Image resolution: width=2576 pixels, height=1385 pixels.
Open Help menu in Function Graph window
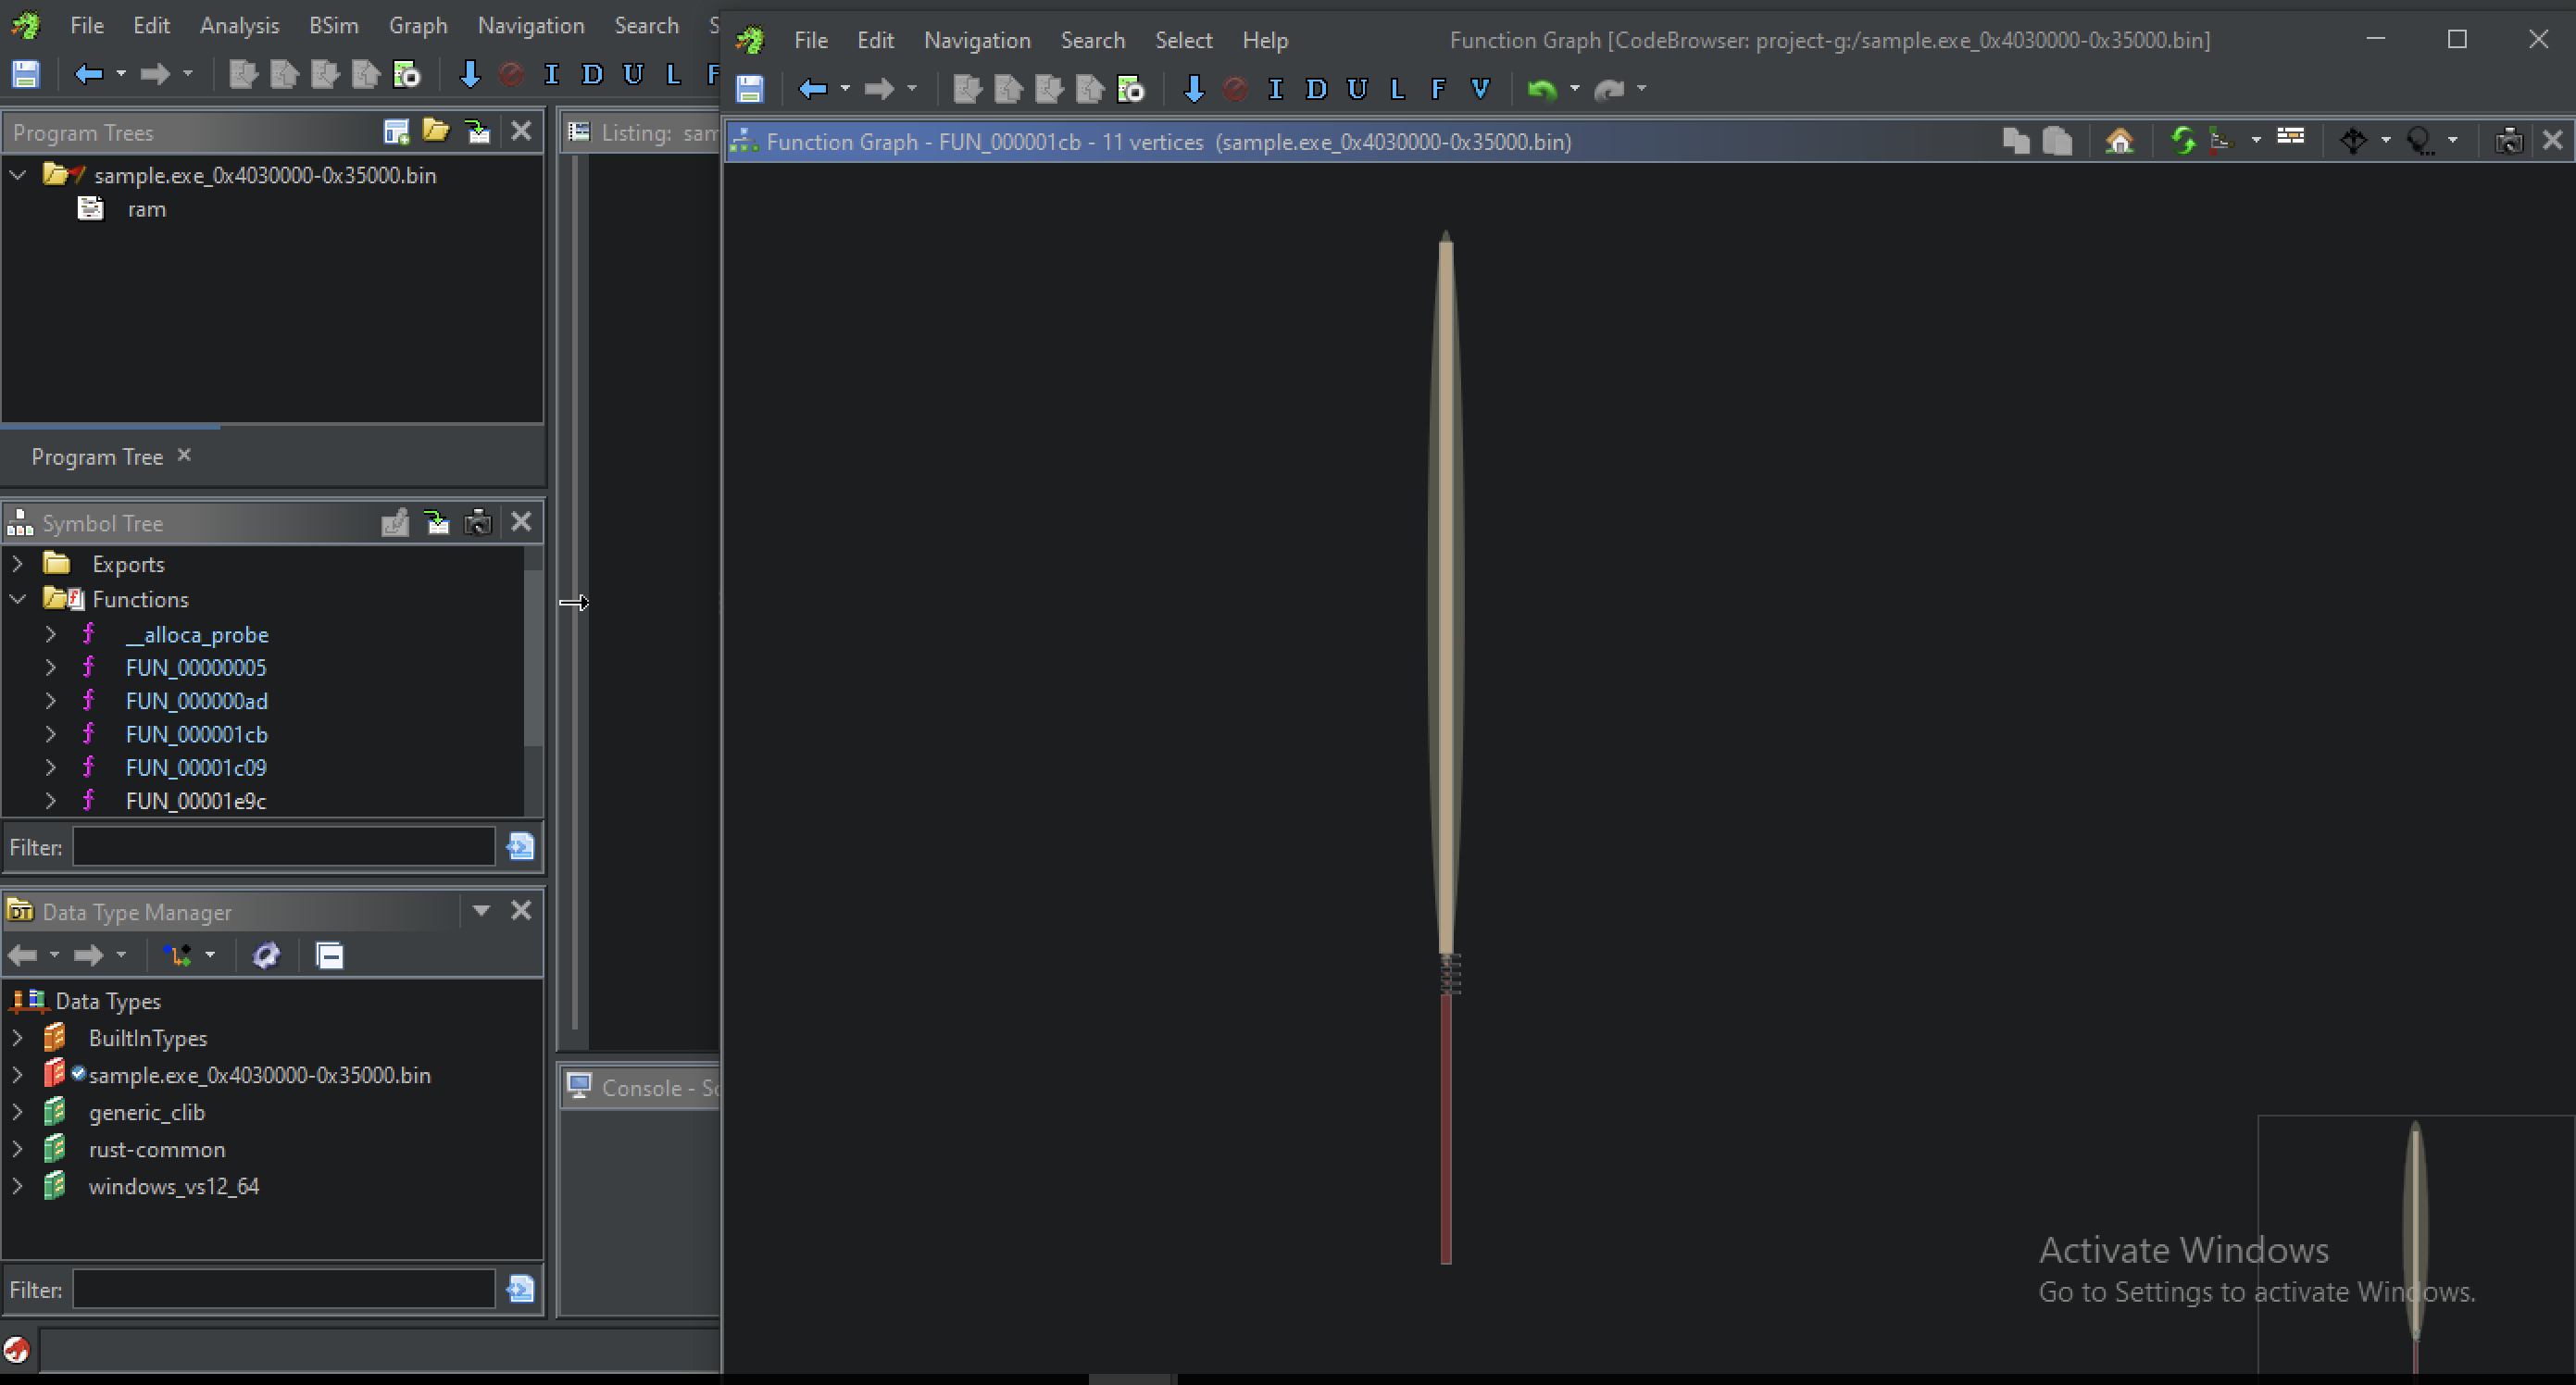click(x=1265, y=40)
